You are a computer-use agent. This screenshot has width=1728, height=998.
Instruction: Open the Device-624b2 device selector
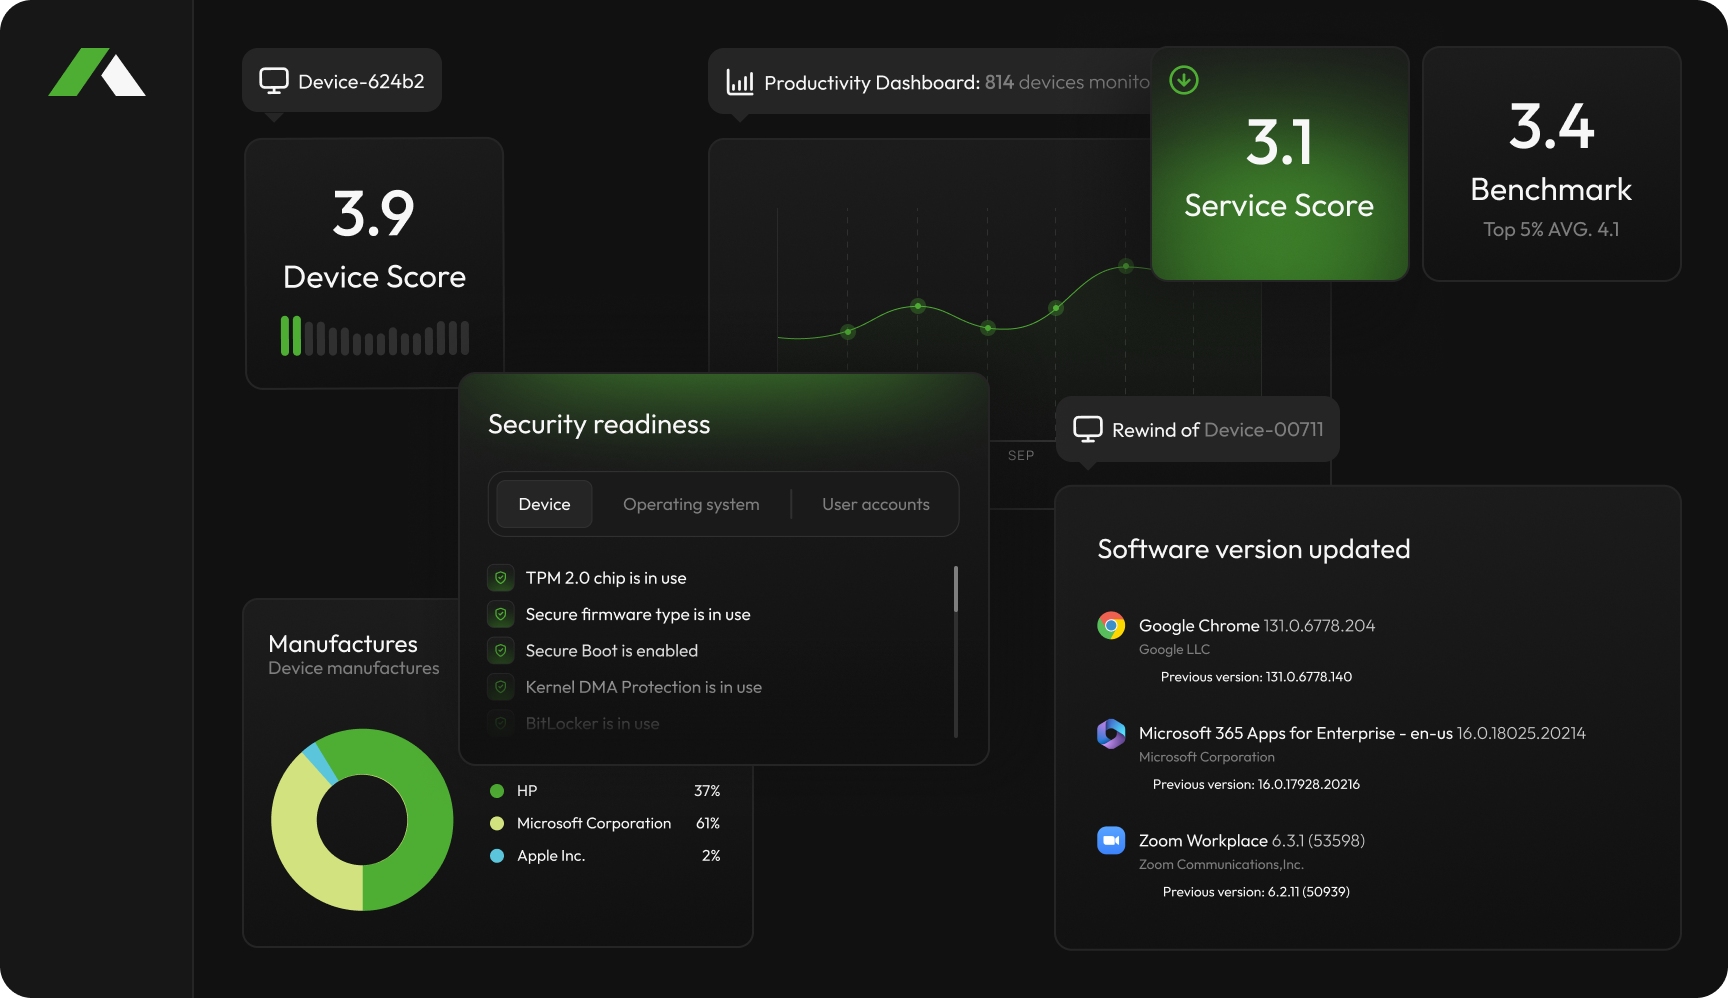(x=340, y=80)
